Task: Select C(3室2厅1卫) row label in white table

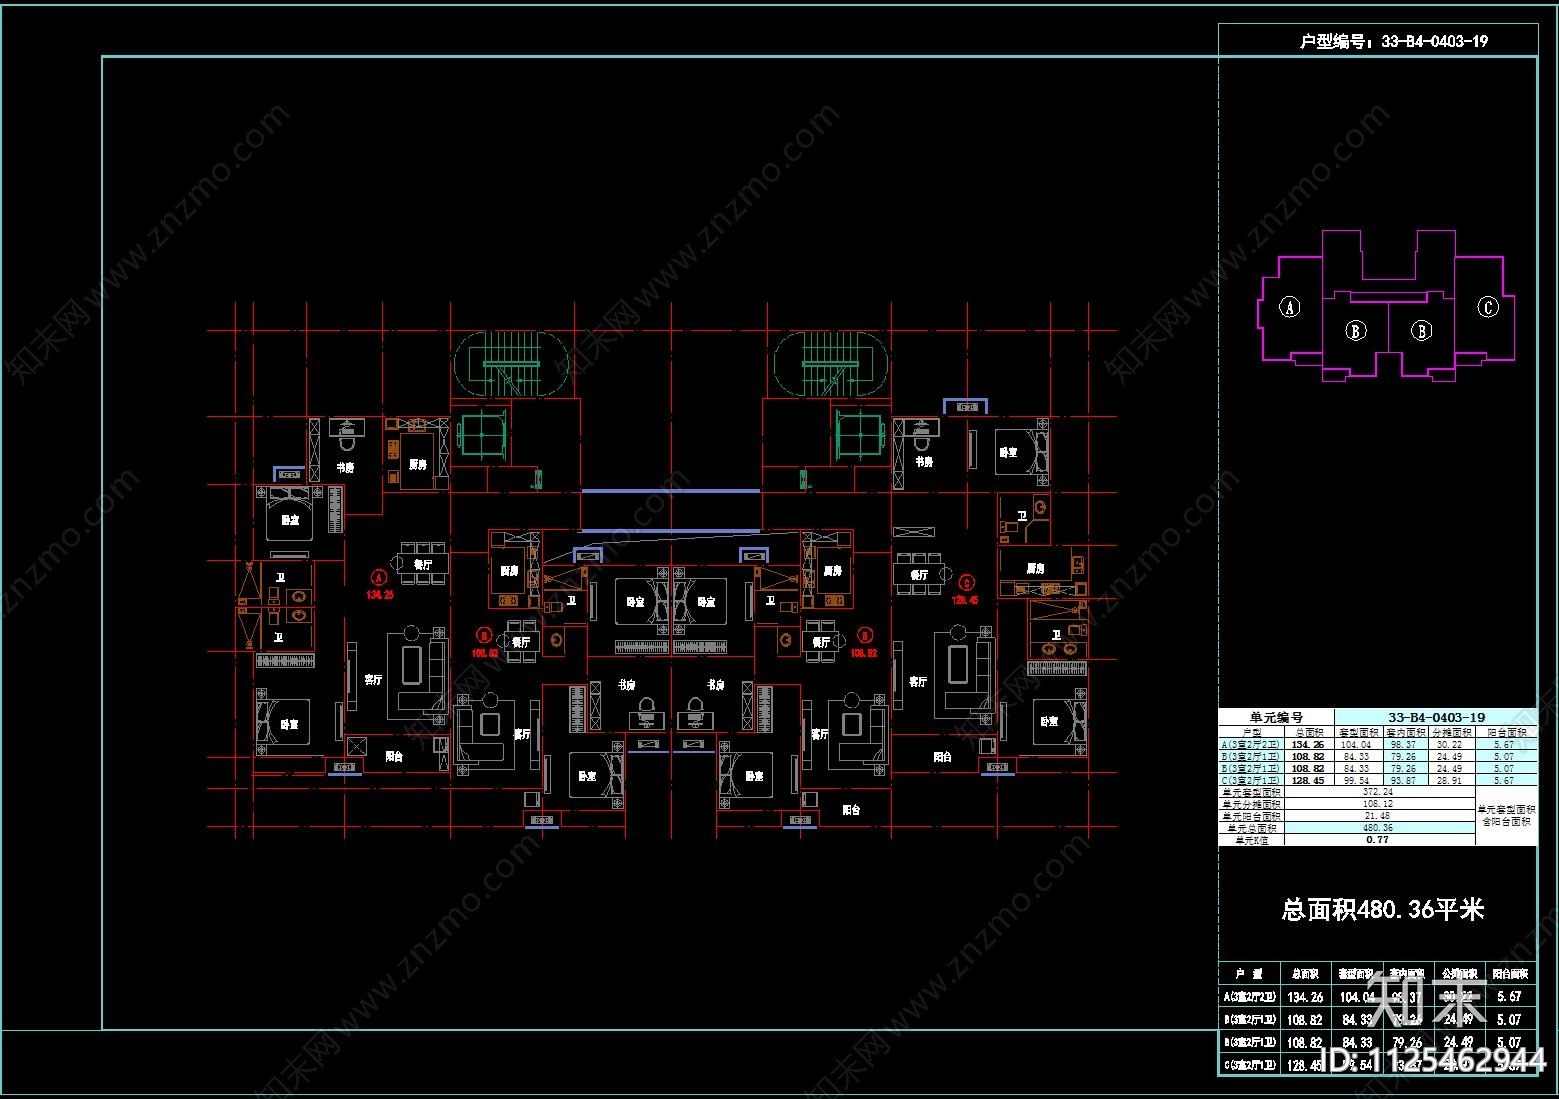Action: coord(1251,779)
